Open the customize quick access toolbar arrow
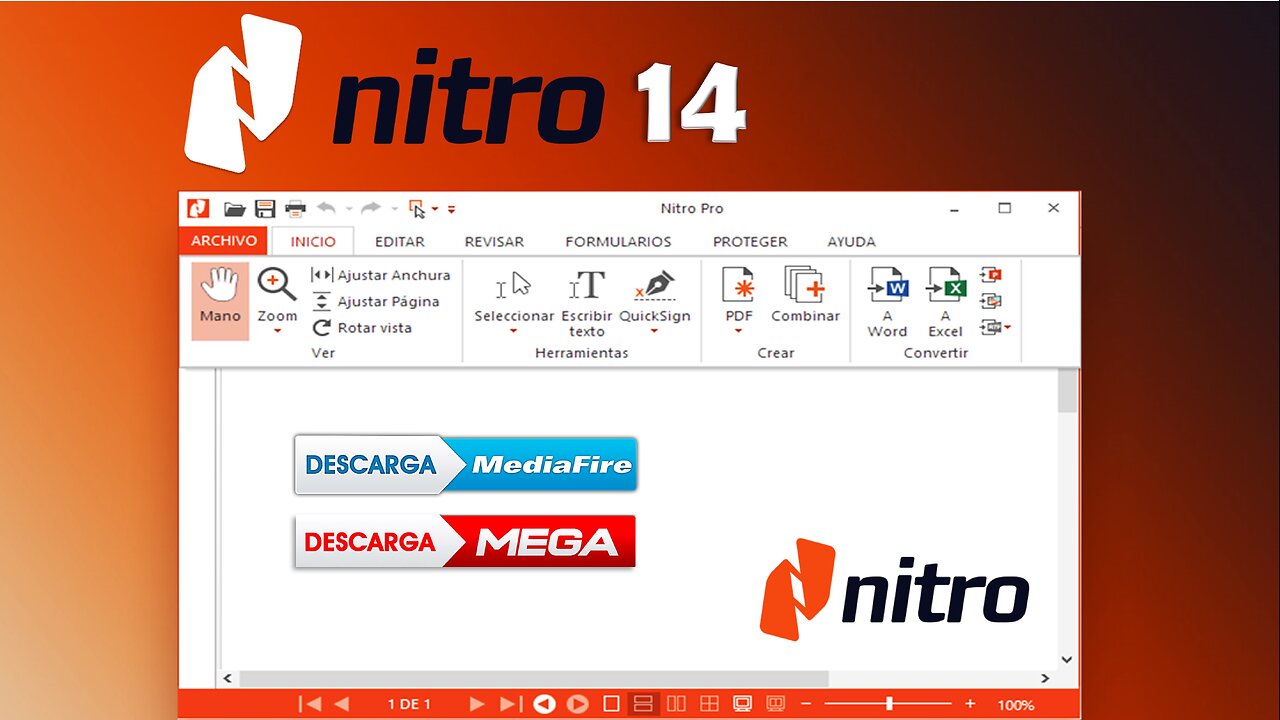This screenshot has width=1280, height=720. (x=451, y=210)
